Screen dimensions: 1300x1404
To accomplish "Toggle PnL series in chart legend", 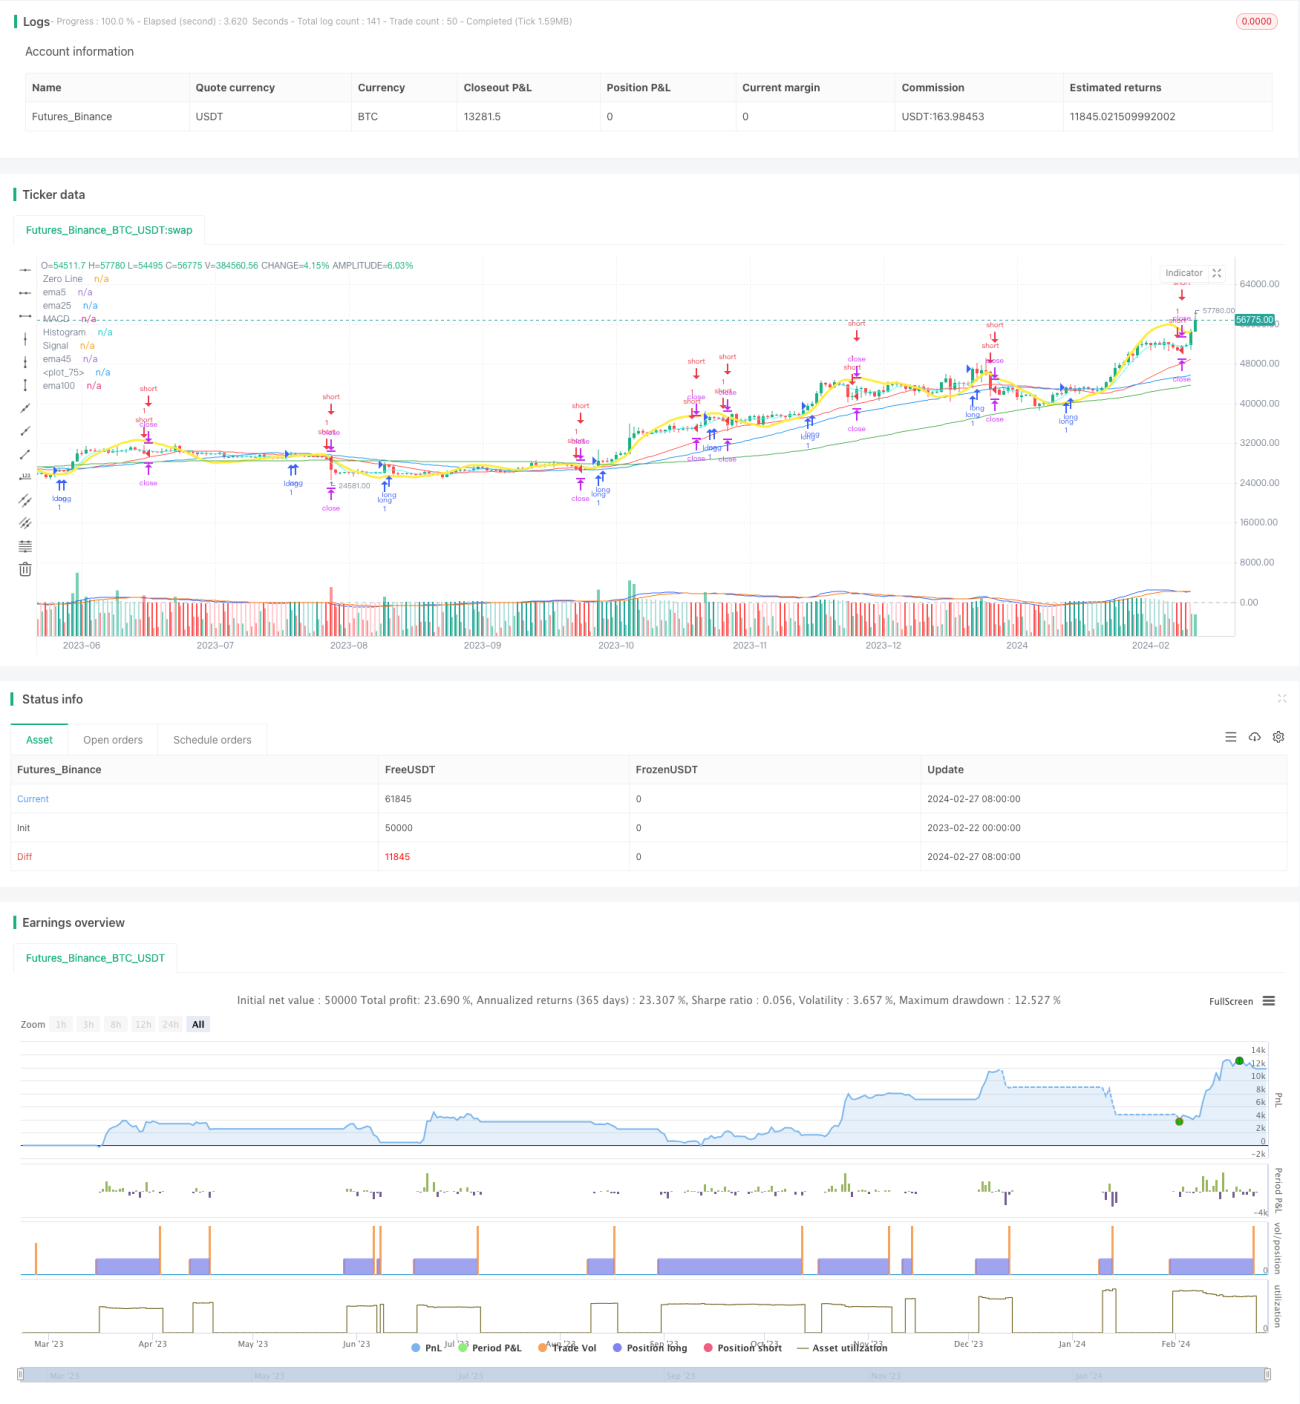I will pos(427,1348).
